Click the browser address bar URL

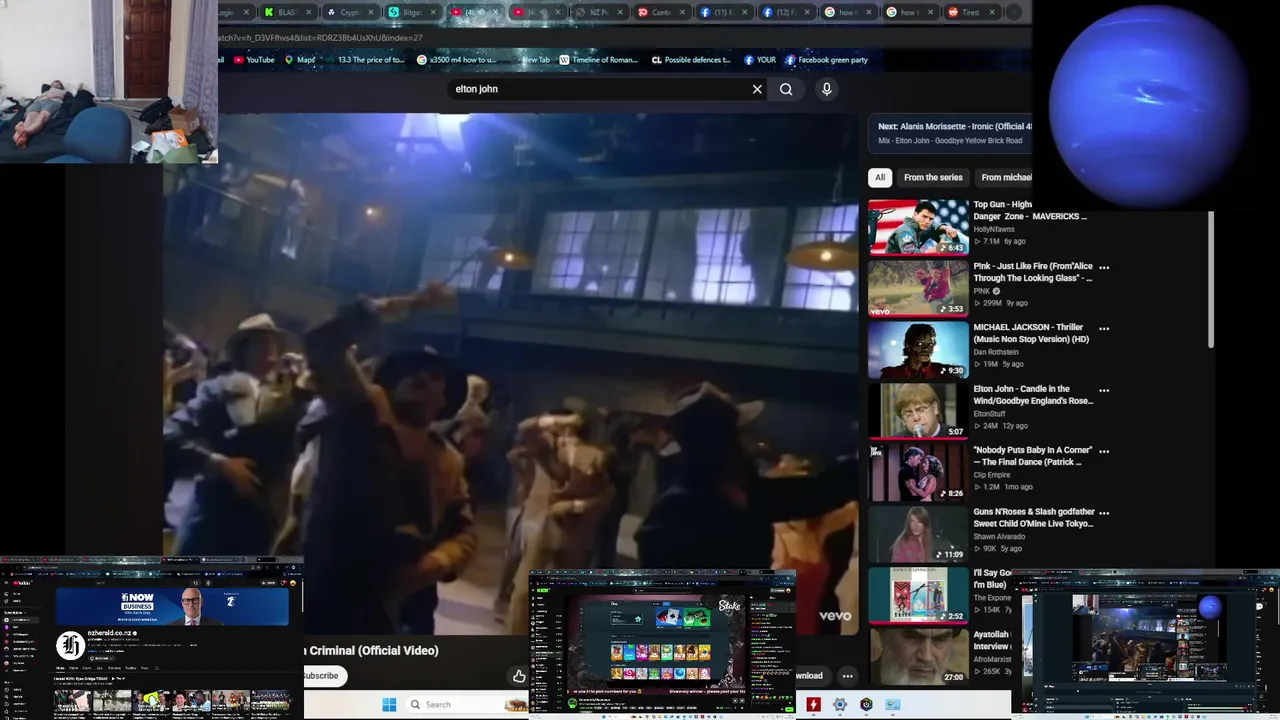(320, 38)
